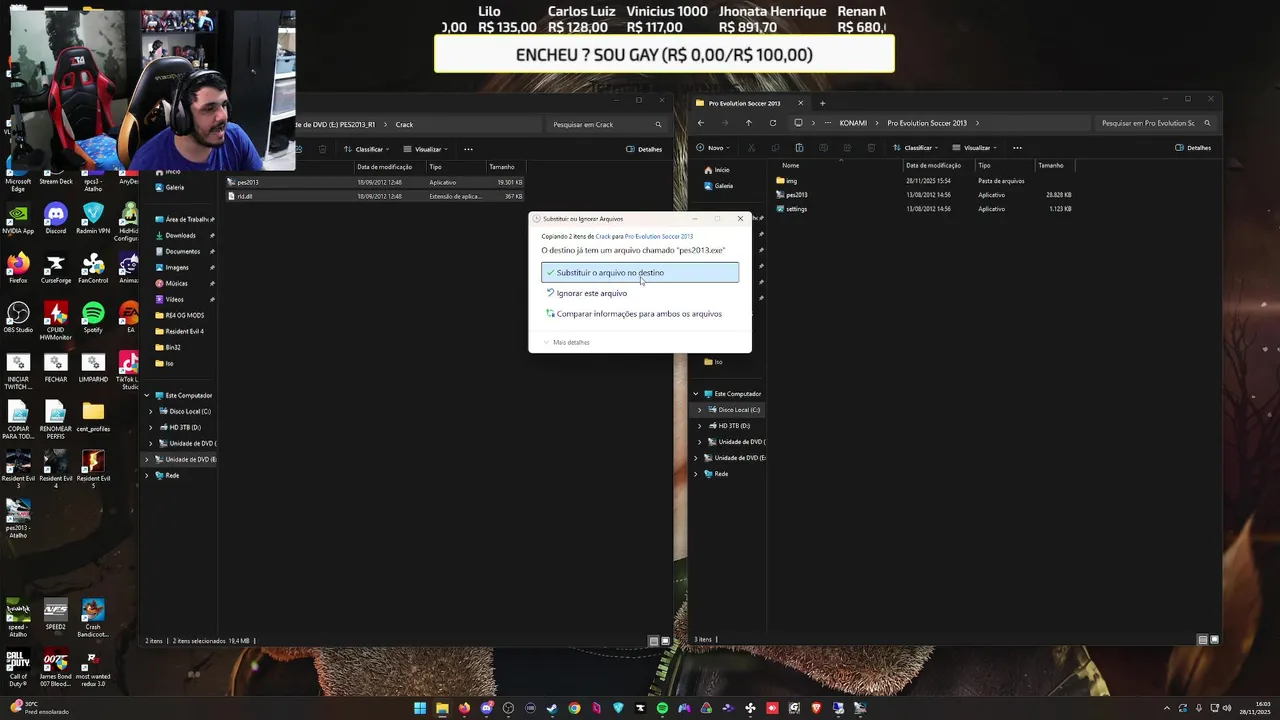Open NVIDIA App desktop icon
The width and height of the screenshot is (1280, 720).
(18, 218)
